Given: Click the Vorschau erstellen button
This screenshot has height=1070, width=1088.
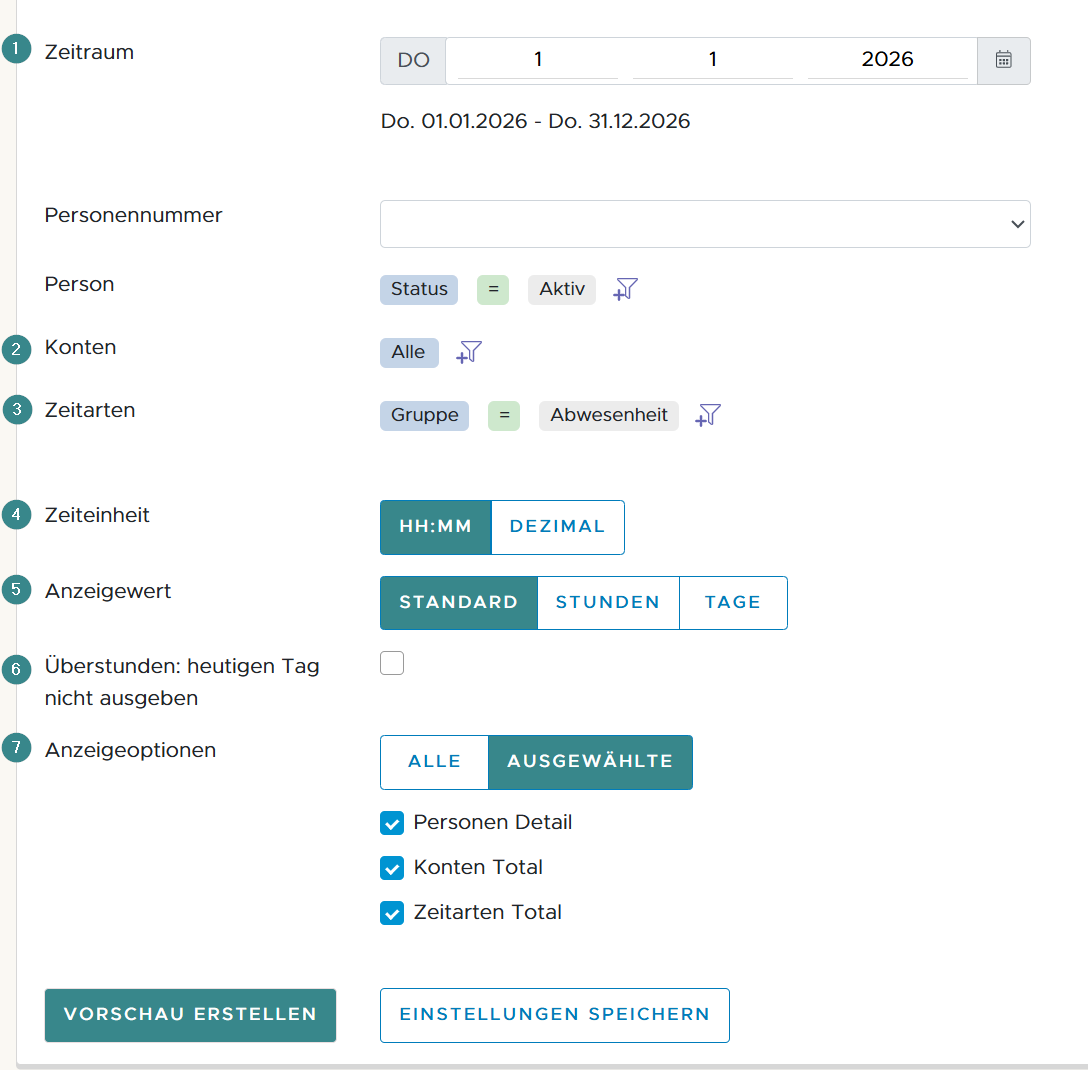Looking at the screenshot, I should click(190, 1015).
